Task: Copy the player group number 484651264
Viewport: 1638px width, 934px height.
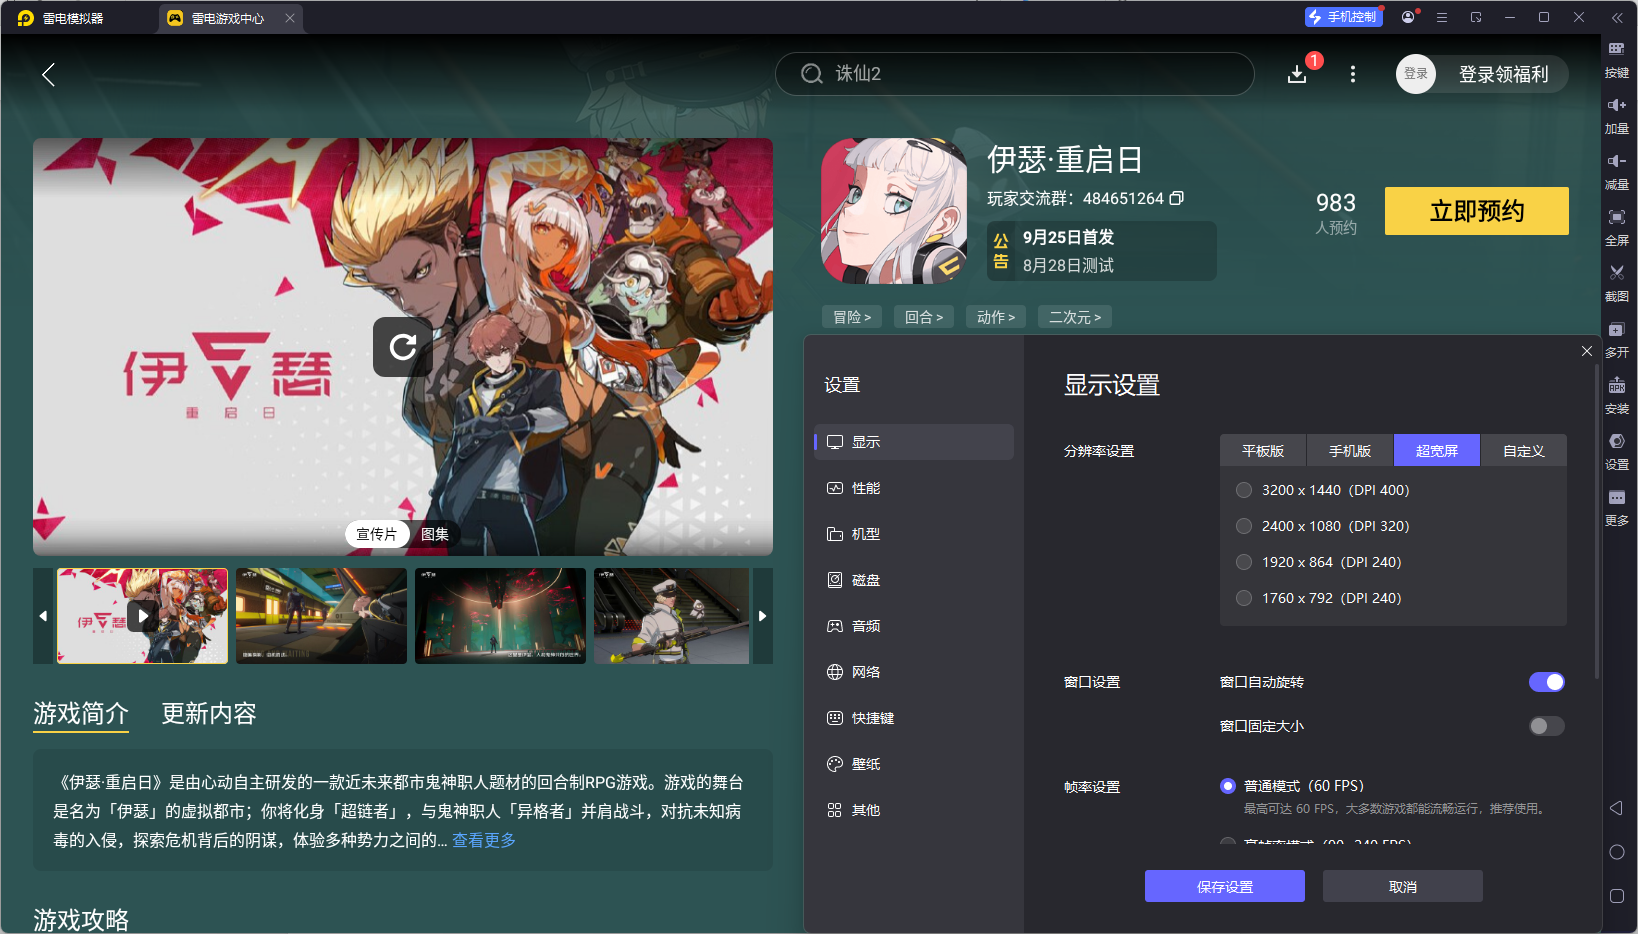Action: 1177,198
